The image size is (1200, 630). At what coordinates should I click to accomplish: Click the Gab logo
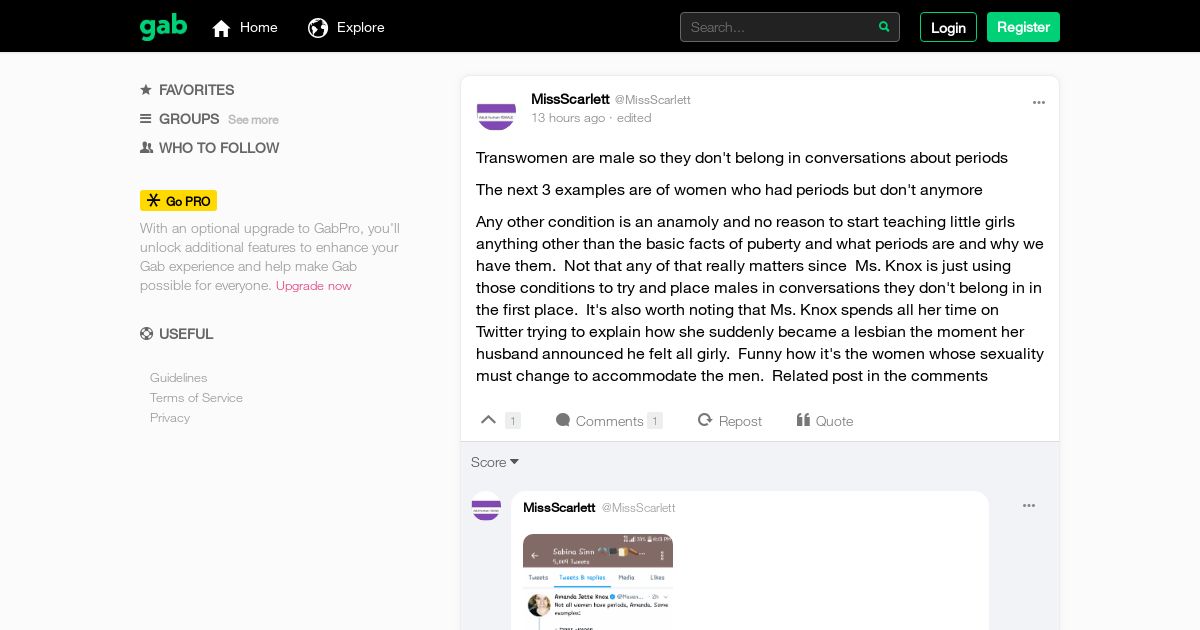tap(163, 27)
